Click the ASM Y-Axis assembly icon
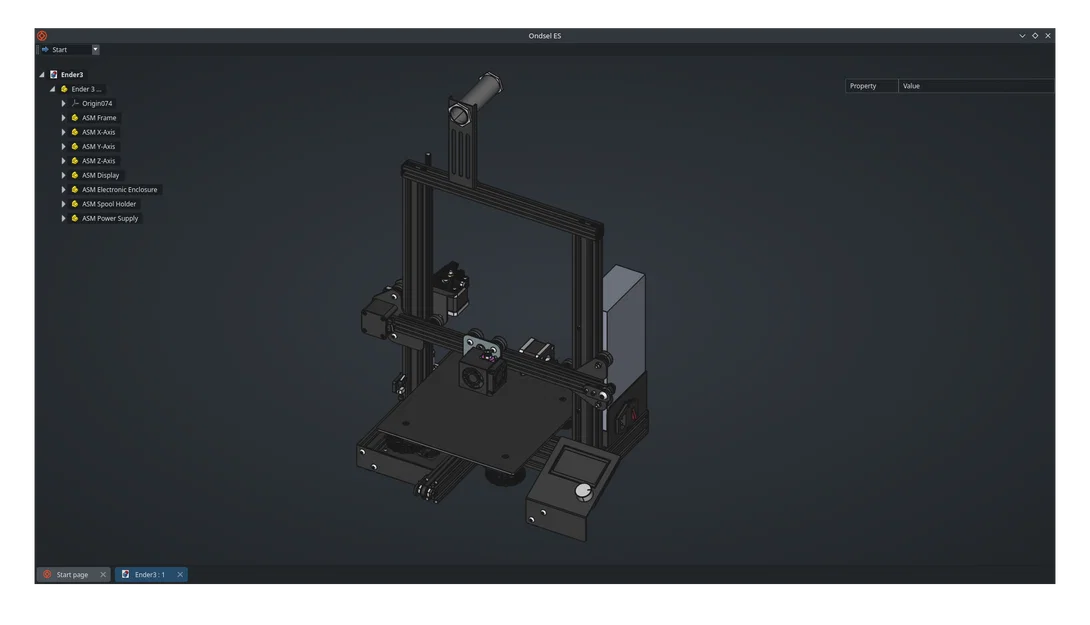The height and width of the screenshot is (625, 1090). 74,147
